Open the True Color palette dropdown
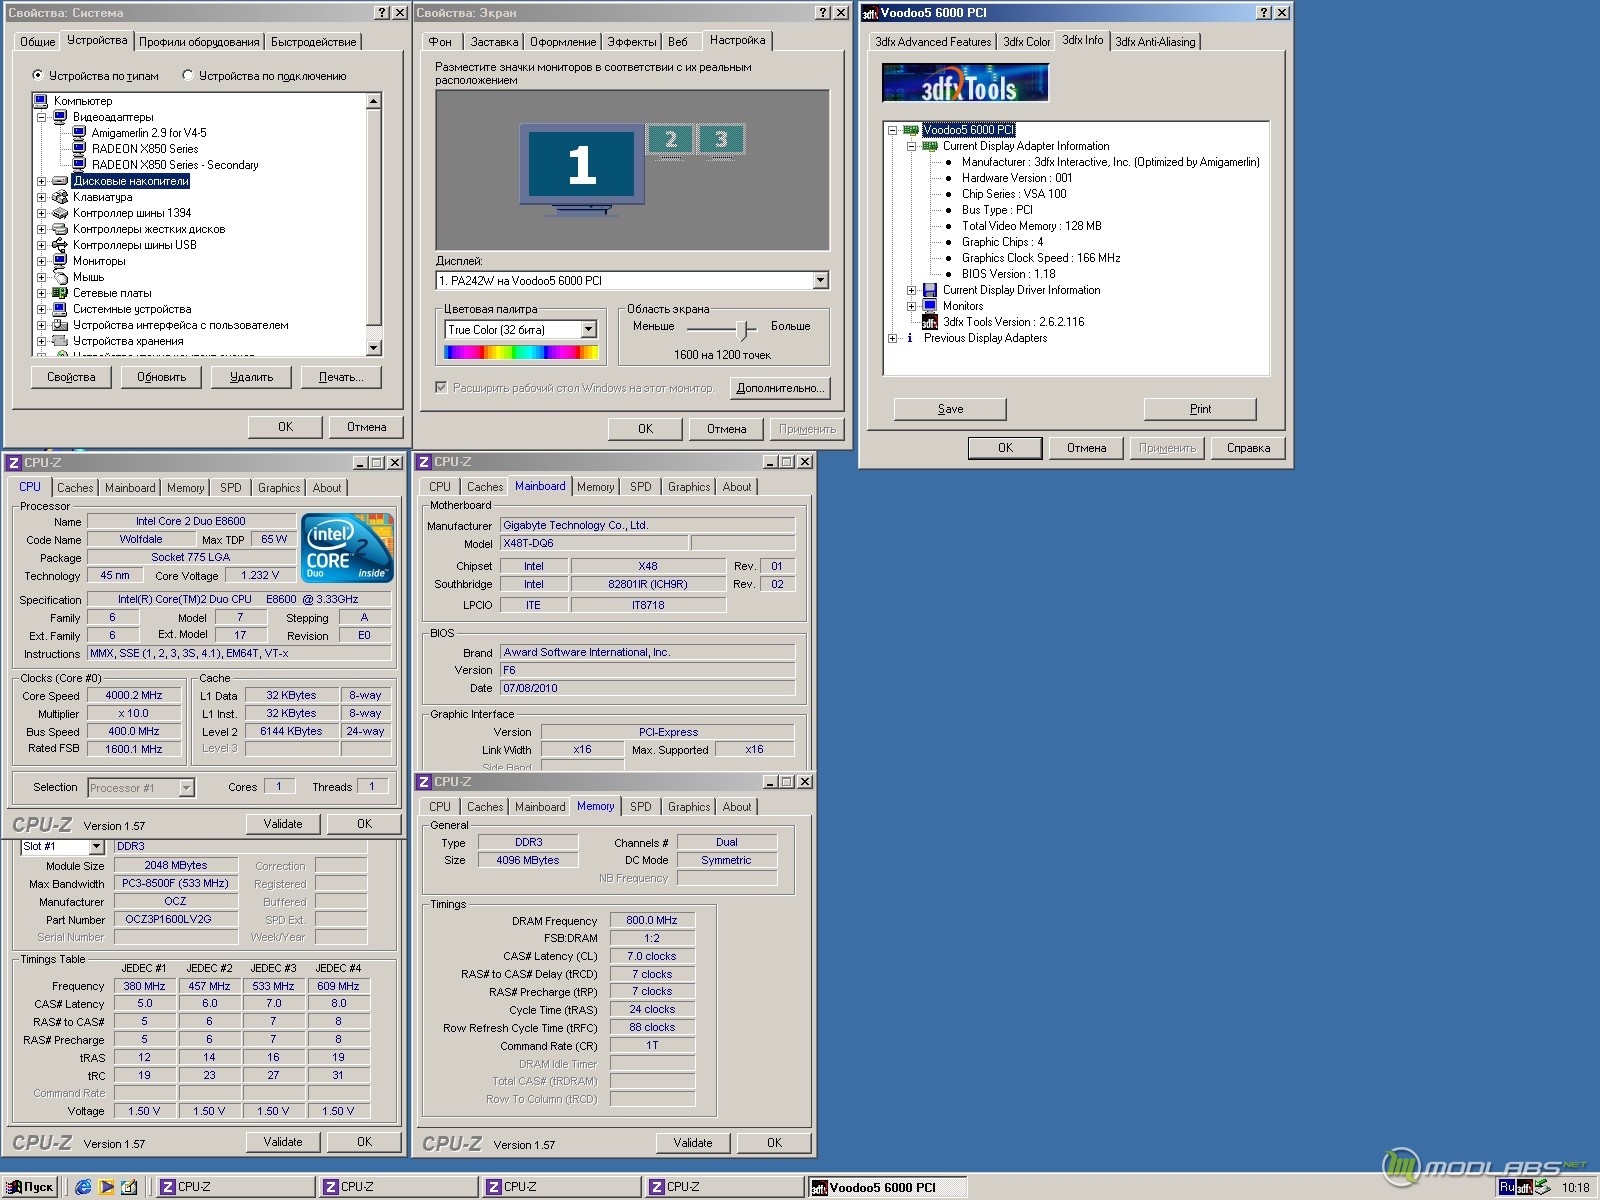 click(x=589, y=329)
